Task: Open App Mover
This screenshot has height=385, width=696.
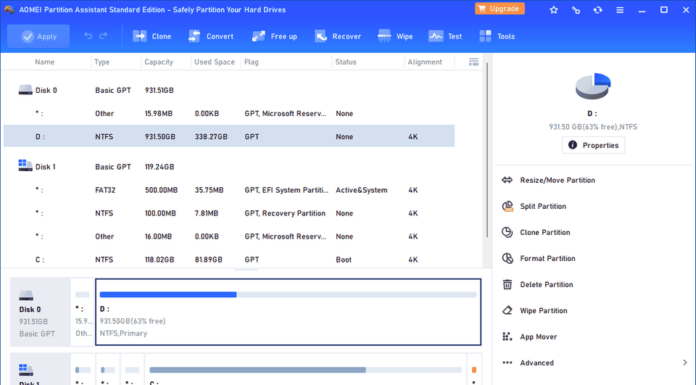Action: point(538,337)
